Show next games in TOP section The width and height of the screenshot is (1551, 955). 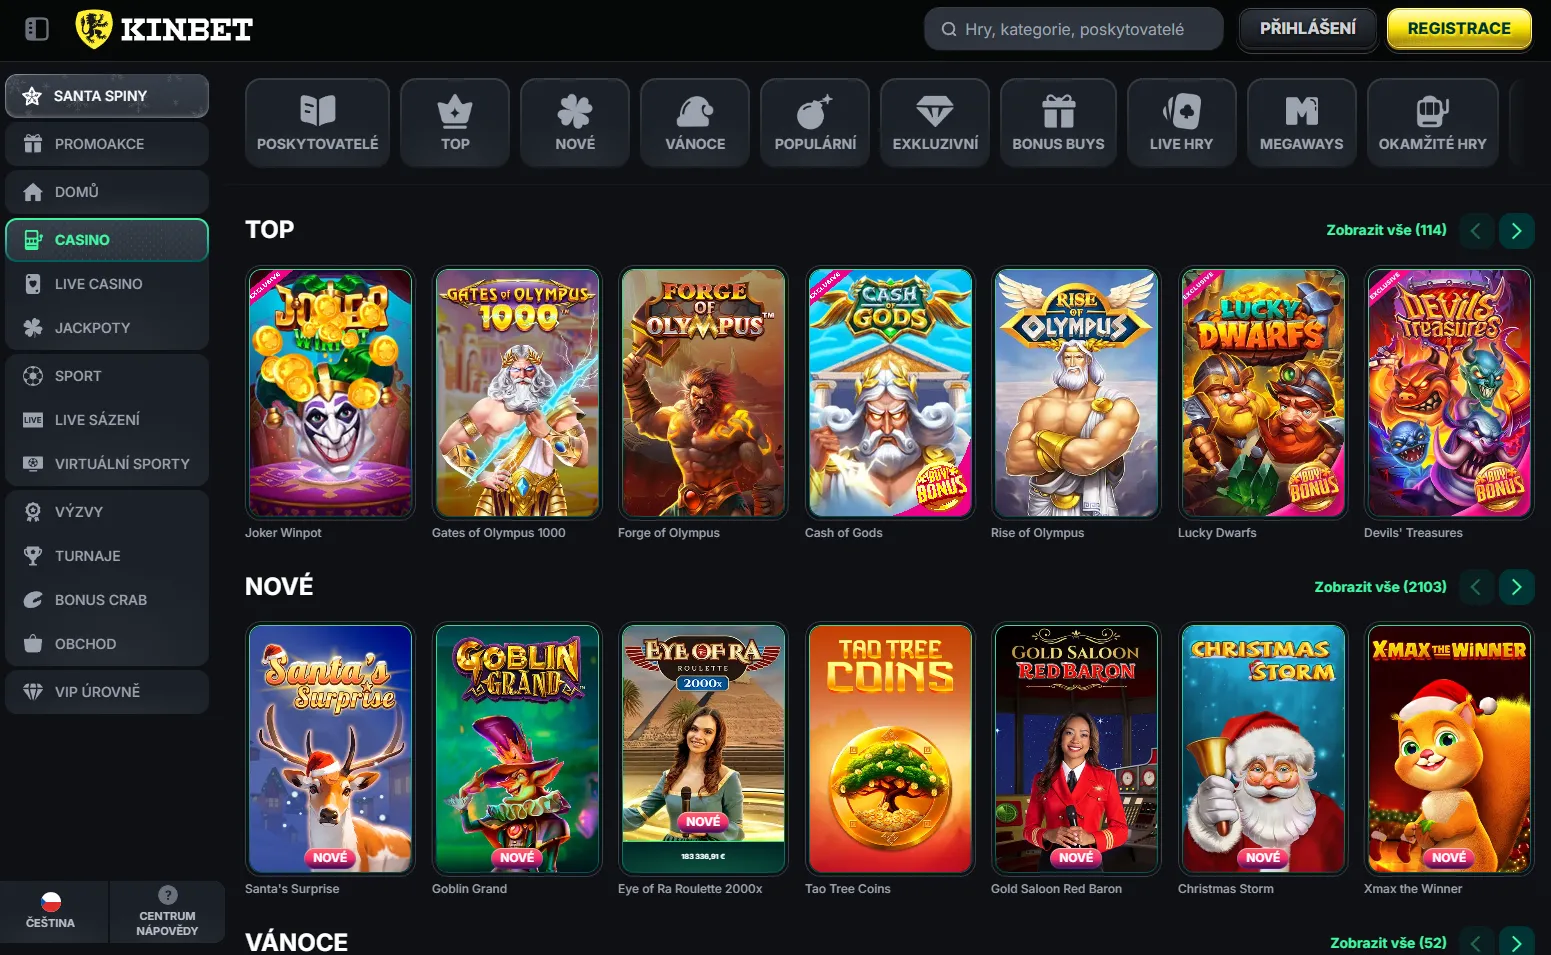[1516, 231]
